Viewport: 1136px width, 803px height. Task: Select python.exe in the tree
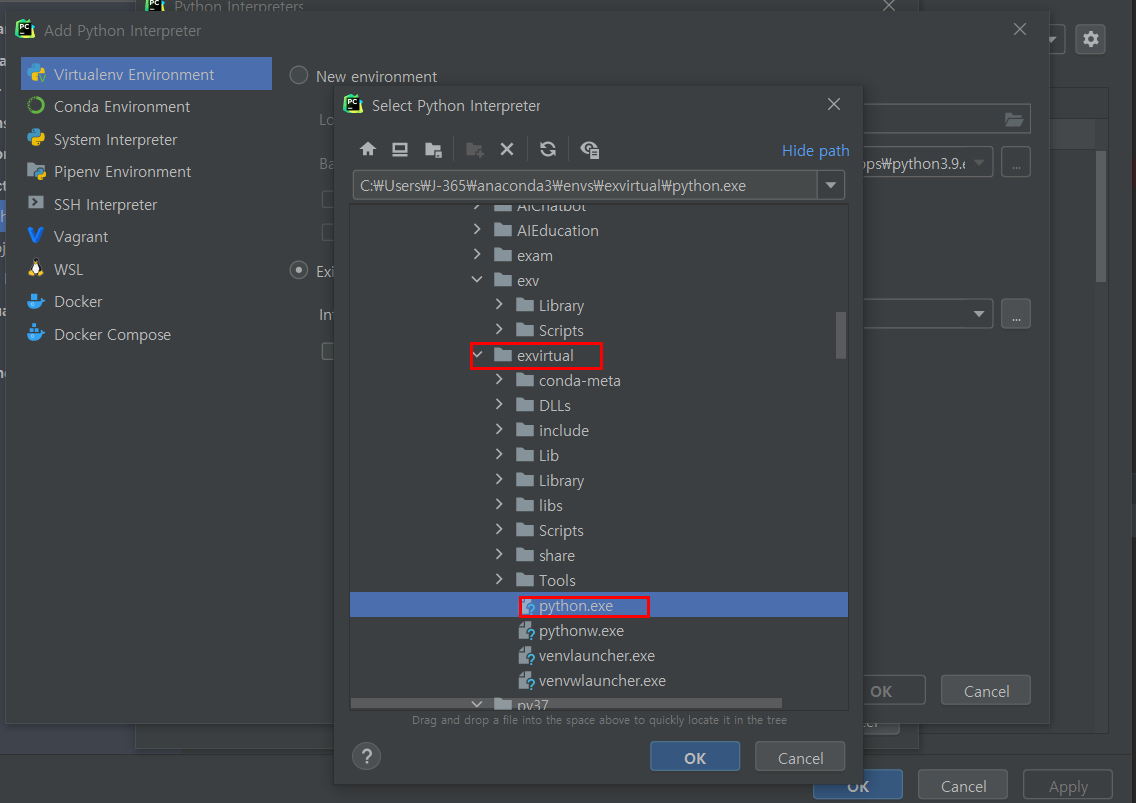(x=598, y=605)
